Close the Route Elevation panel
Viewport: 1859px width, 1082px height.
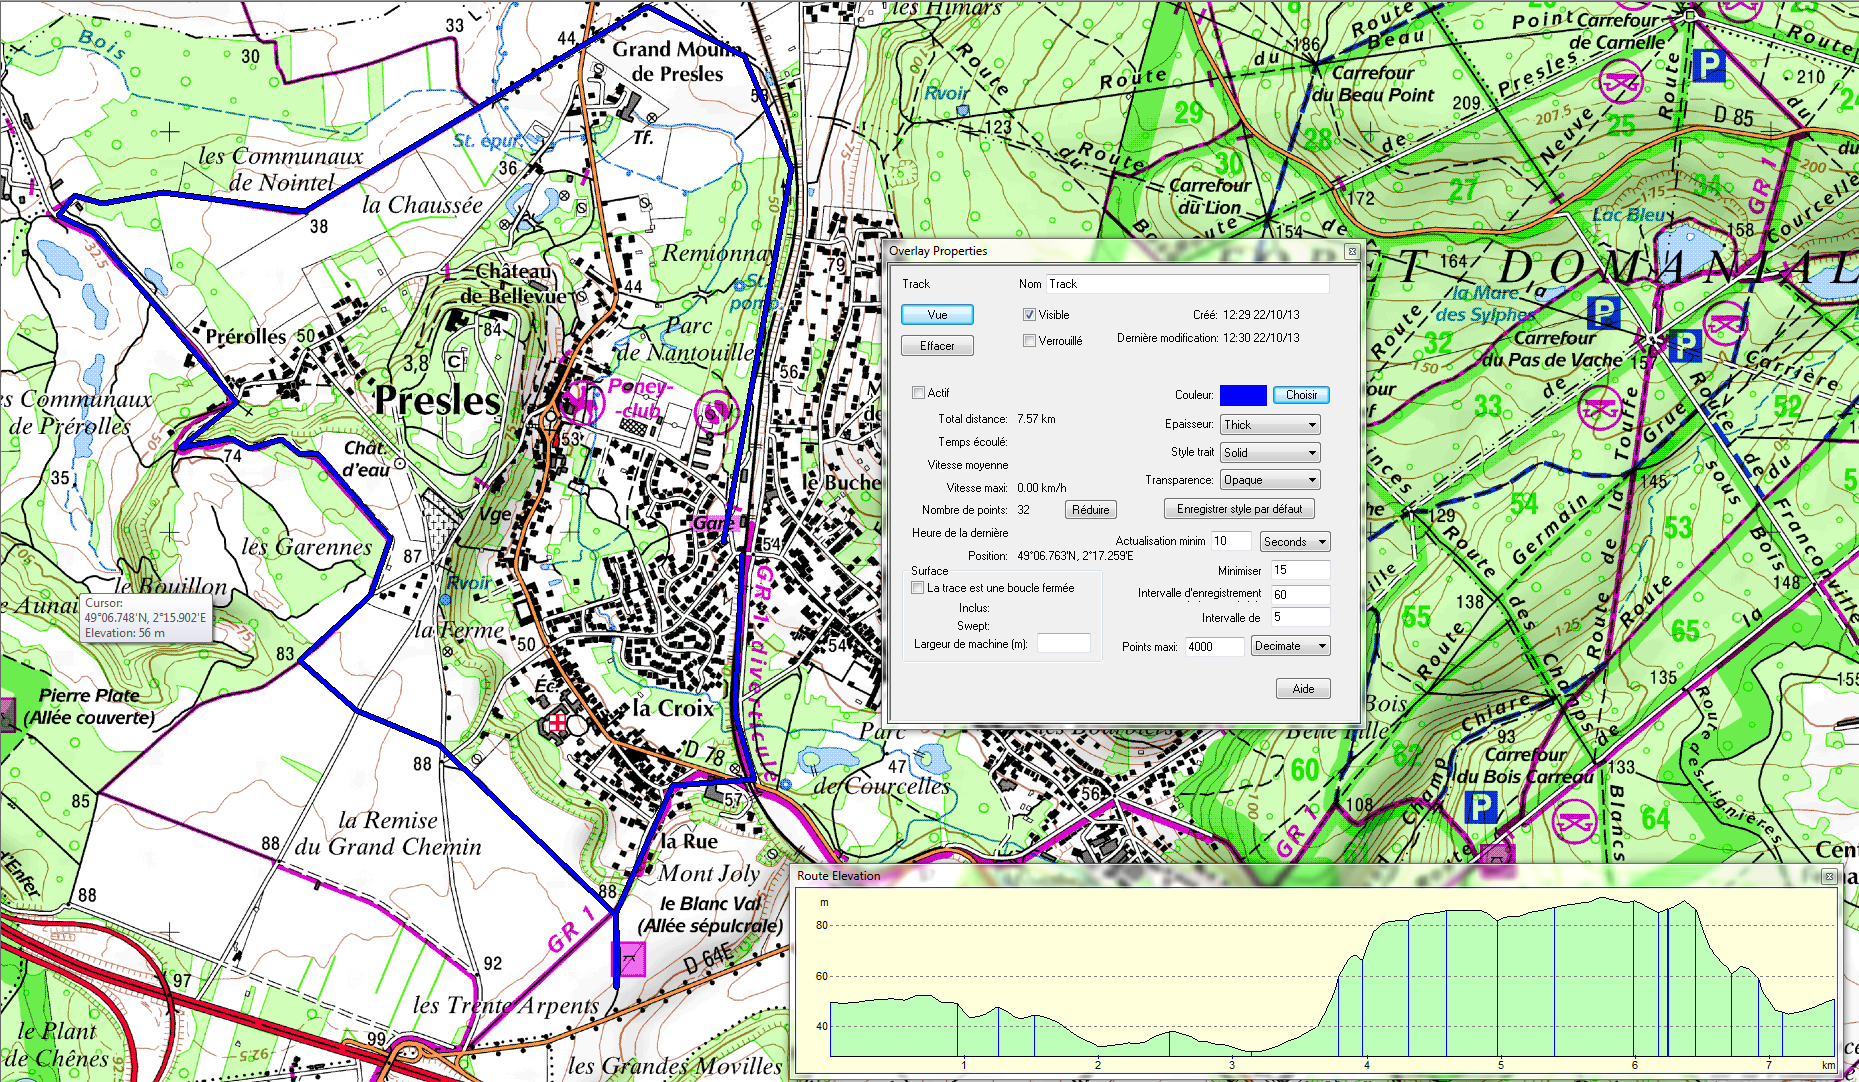[1828, 876]
